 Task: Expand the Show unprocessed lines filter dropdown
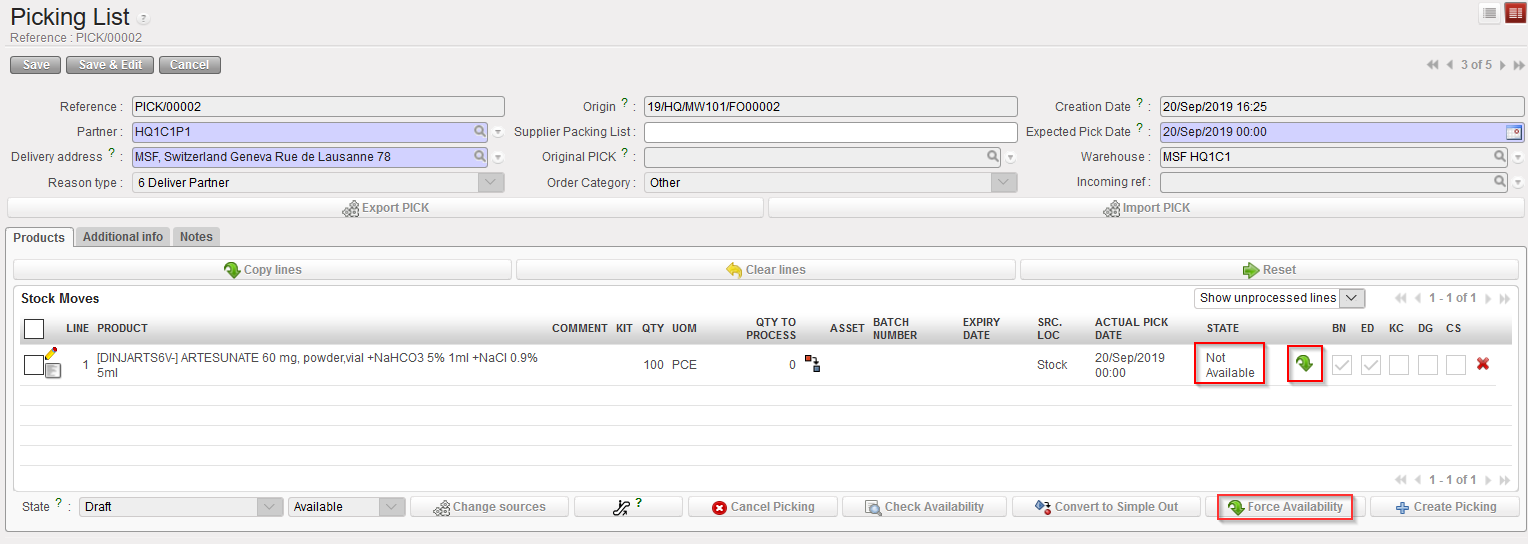(x=1352, y=298)
